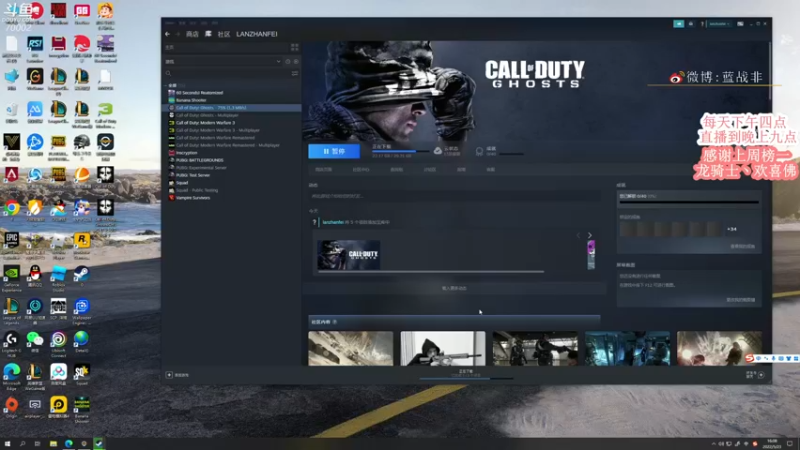Show previous activity items with left chevron
This screenshot has height=450, width=800.
[x=578, y=235]
